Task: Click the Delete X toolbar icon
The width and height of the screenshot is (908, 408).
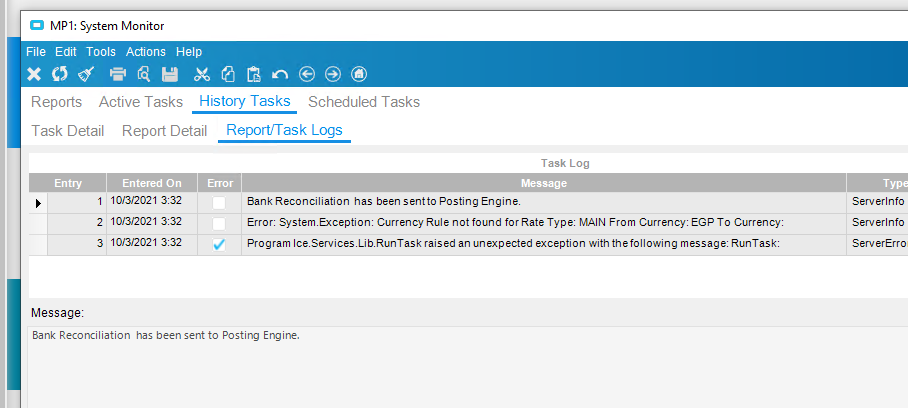Action: click(x=34, y=74)
